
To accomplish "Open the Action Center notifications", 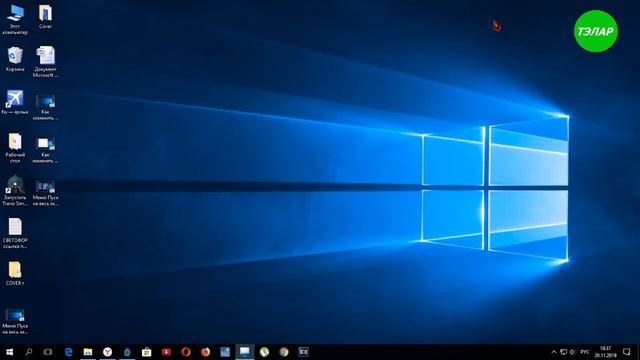I will [627, 352].
